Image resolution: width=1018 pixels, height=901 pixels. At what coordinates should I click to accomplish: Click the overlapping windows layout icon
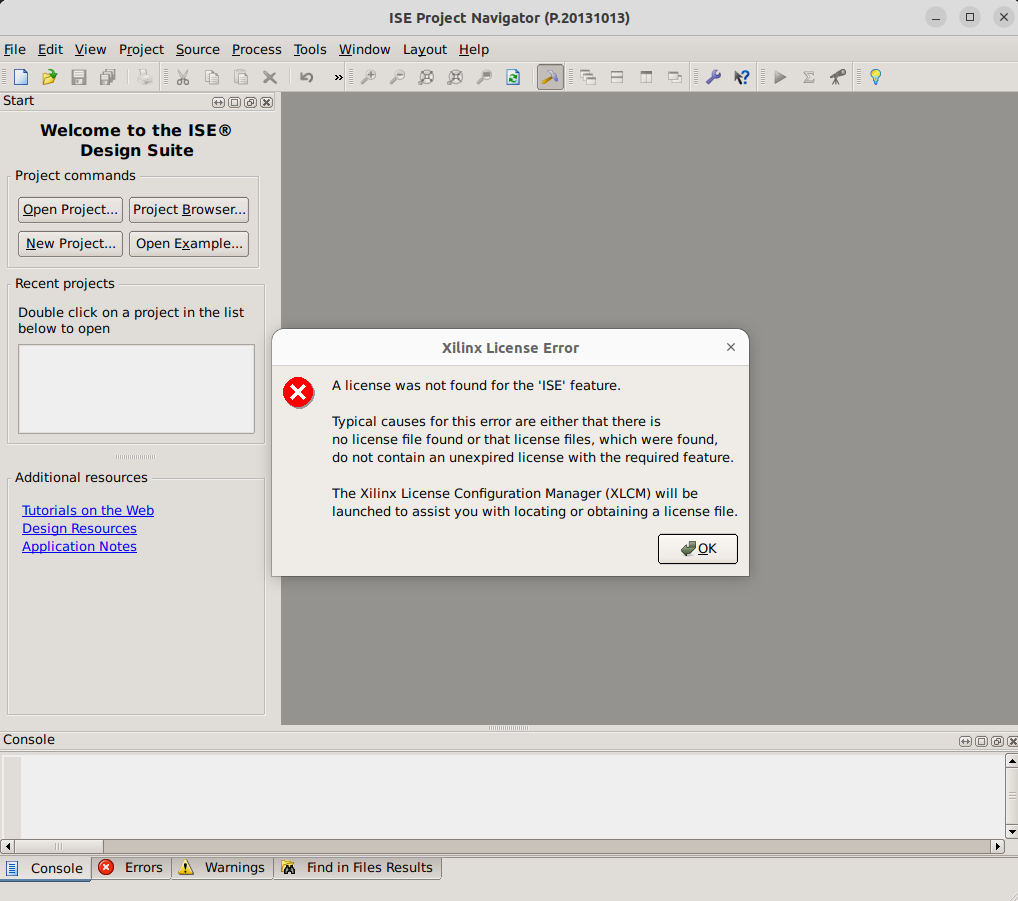(x=675, y=77)
